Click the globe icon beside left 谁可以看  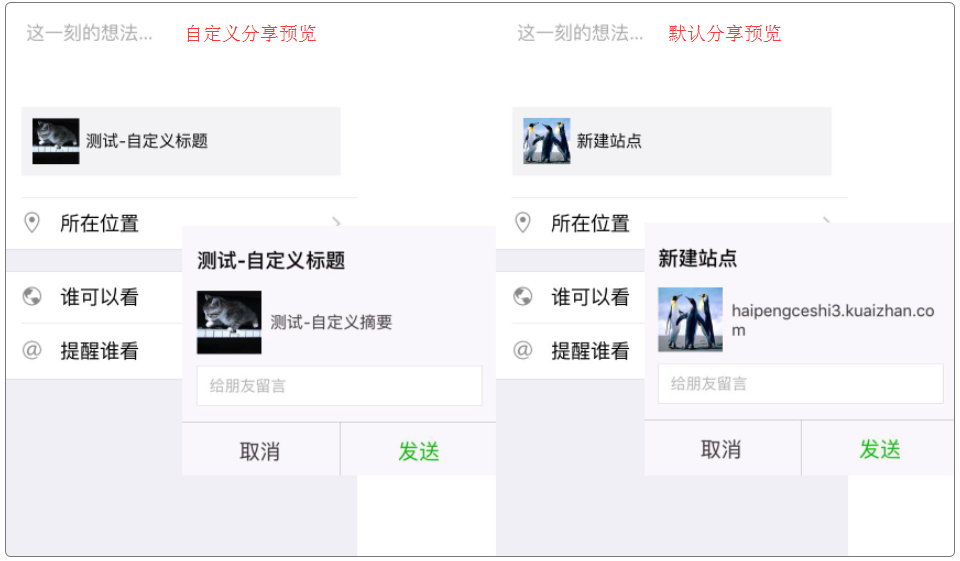[x=32, y=296]
